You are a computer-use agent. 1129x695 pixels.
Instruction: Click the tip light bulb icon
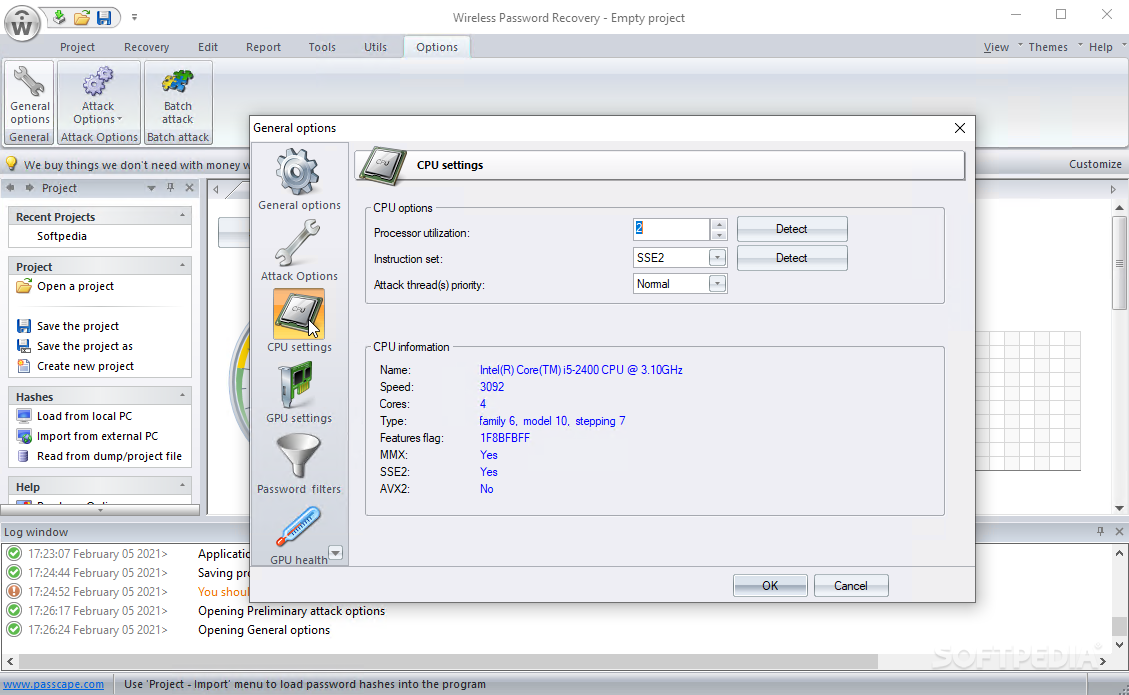pos(12,164)
